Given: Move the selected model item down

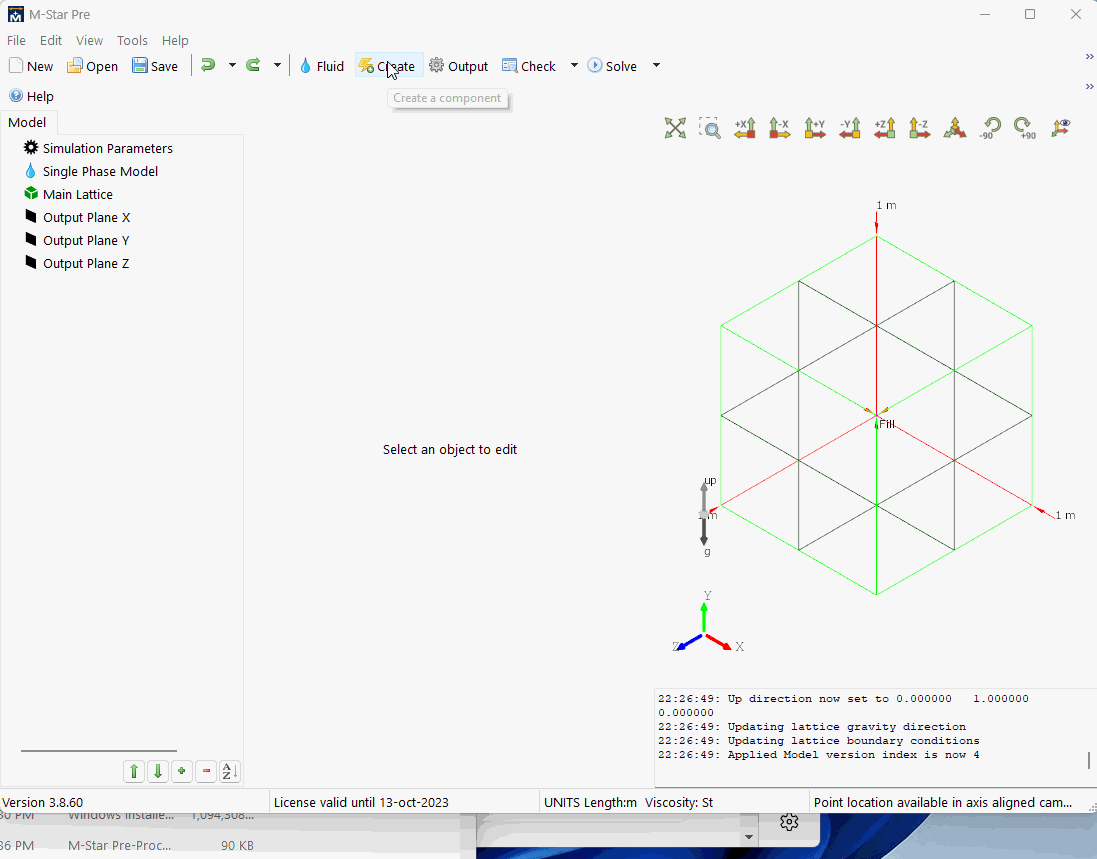Looking at the screenshot, I should (158, 771).
